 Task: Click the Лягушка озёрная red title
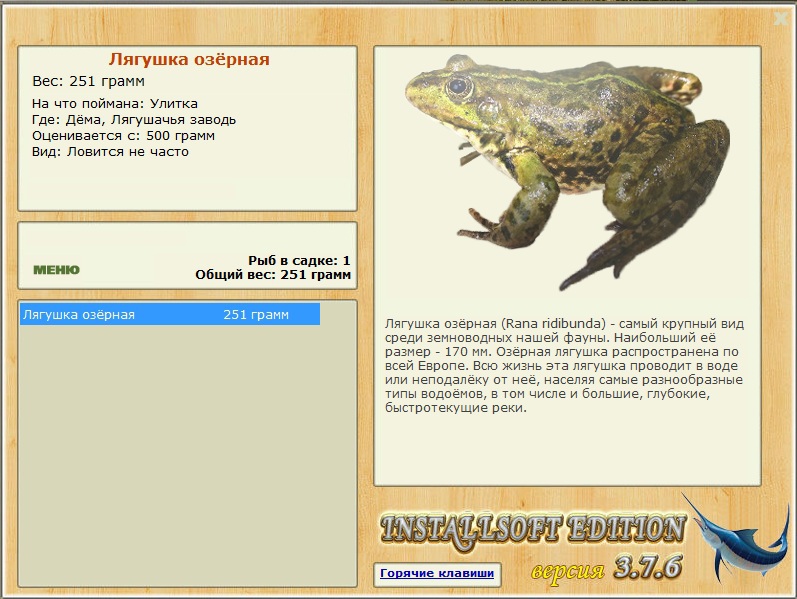tap(189, 59)
